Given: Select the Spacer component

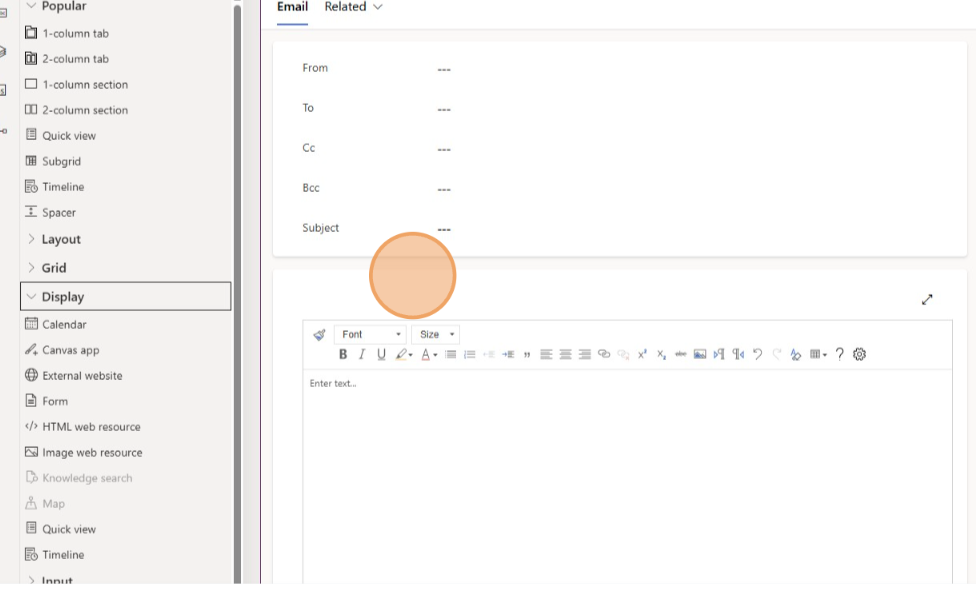Looking at the screenshot, I should (50, 212).
